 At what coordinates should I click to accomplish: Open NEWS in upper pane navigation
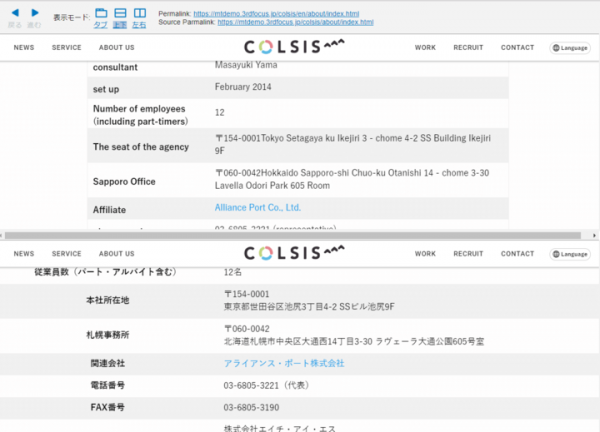24,47
